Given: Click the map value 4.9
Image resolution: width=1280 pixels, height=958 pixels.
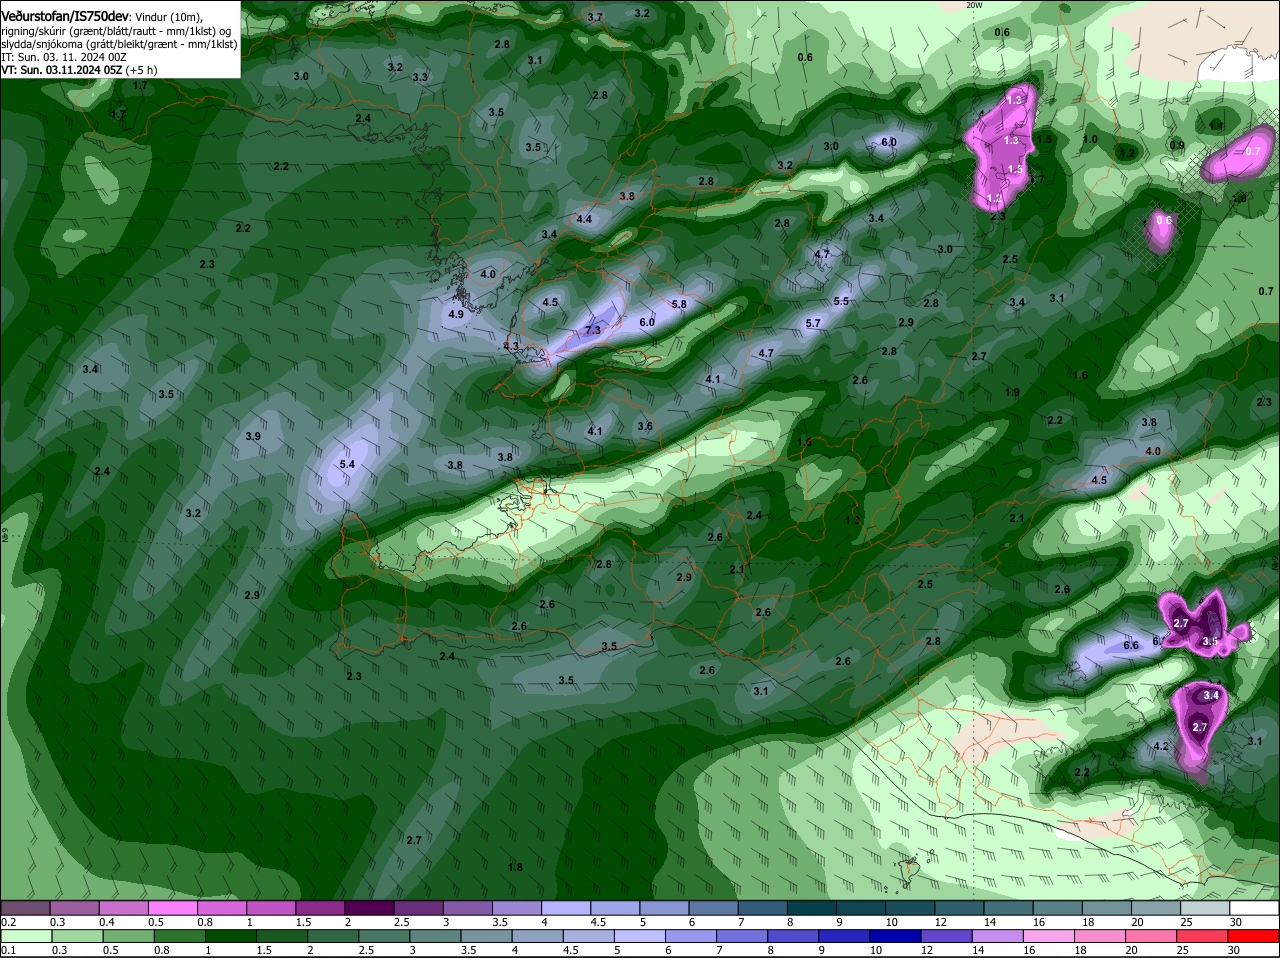Looking at the screenshot, I should 456,314.
